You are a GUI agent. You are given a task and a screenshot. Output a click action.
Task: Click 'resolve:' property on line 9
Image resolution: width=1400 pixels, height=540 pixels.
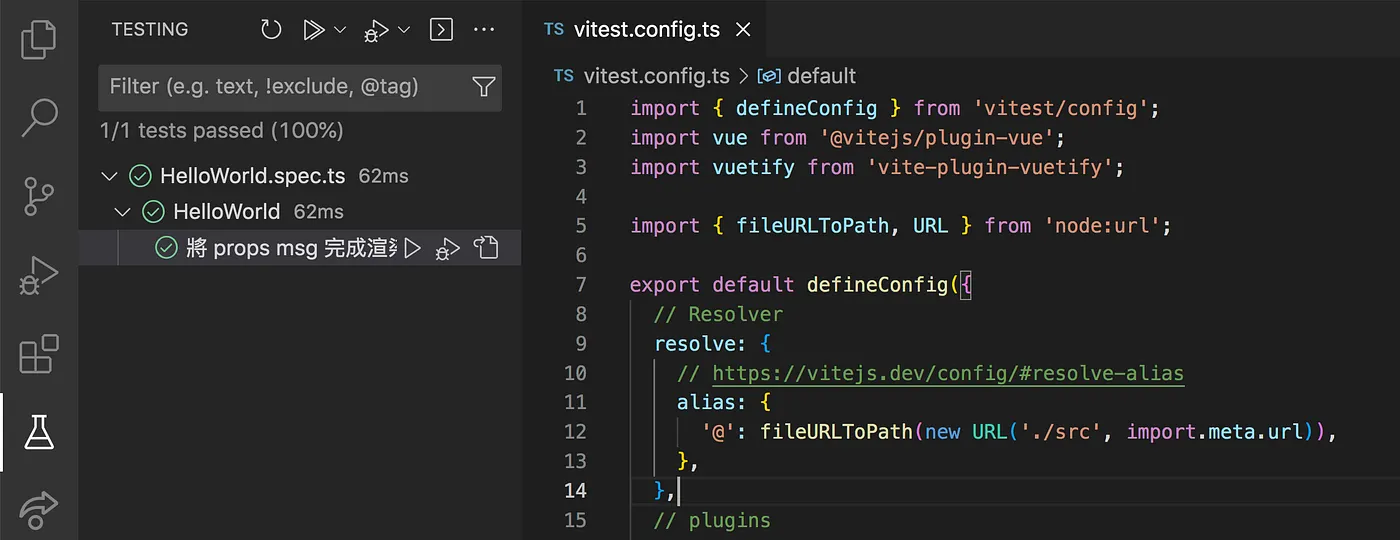[x=700, y=344]
